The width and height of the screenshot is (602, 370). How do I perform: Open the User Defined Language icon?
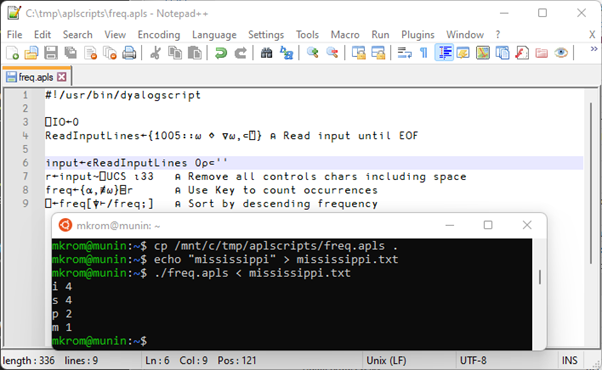click(463, 53)
